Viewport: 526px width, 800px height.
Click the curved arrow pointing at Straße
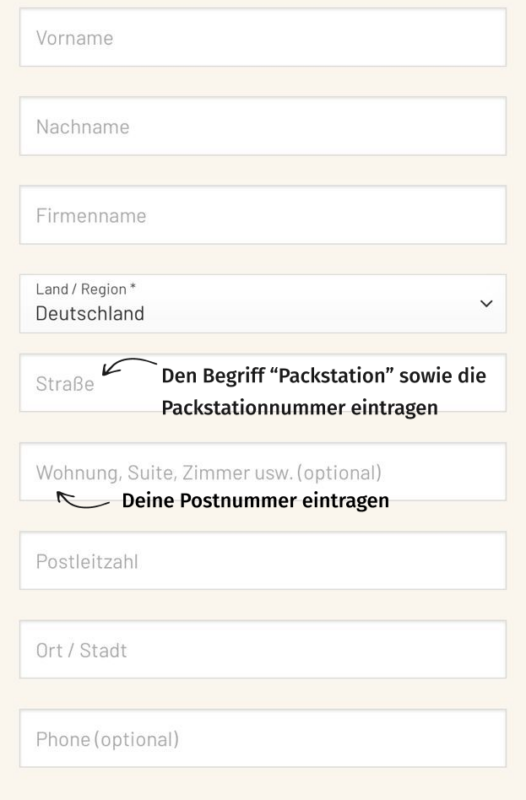[x=130, y=366]
